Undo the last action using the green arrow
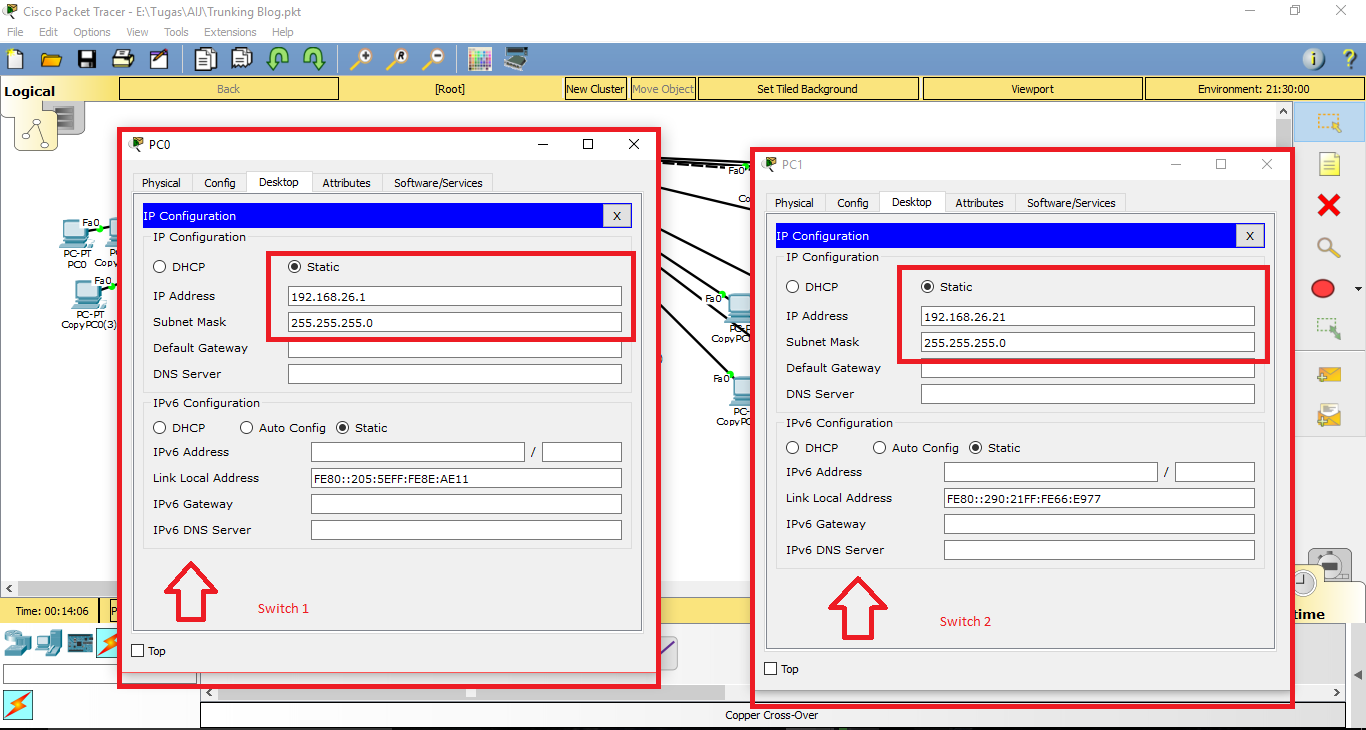 [x=277, y=59]
